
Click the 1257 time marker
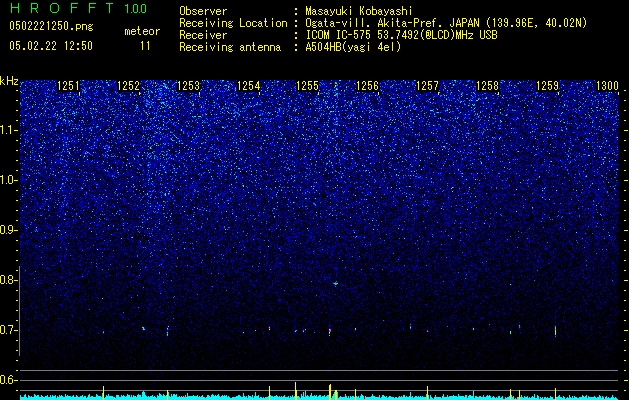click(427, 86)
